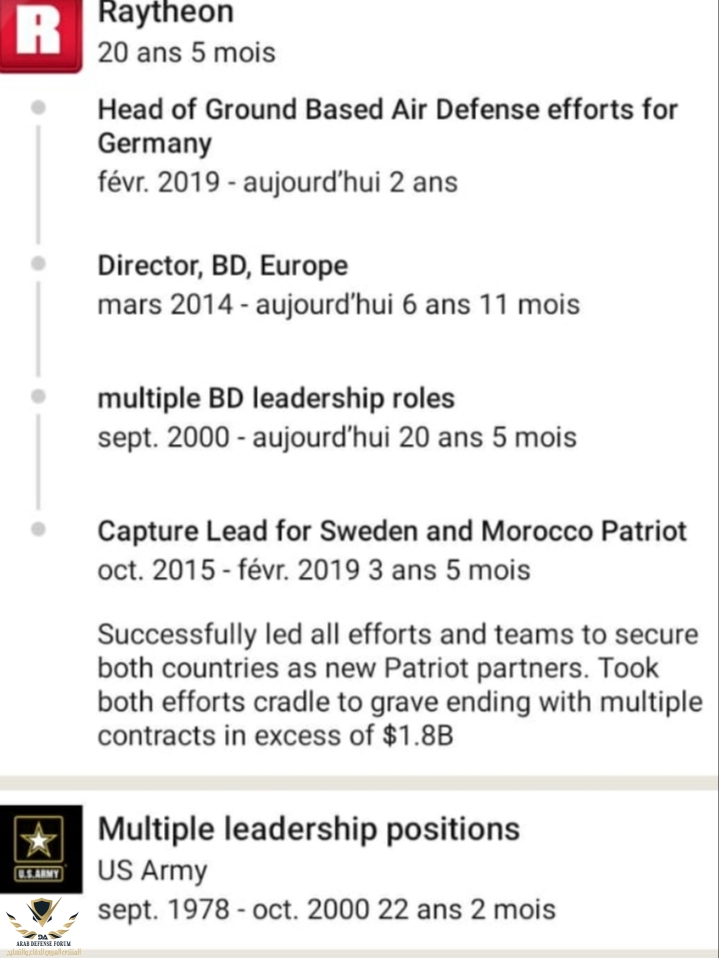The width and height of the screenshot is (719, 958).
Task: Click the Raytheon total duration 20 ans 5 mois
Action: 186,52
